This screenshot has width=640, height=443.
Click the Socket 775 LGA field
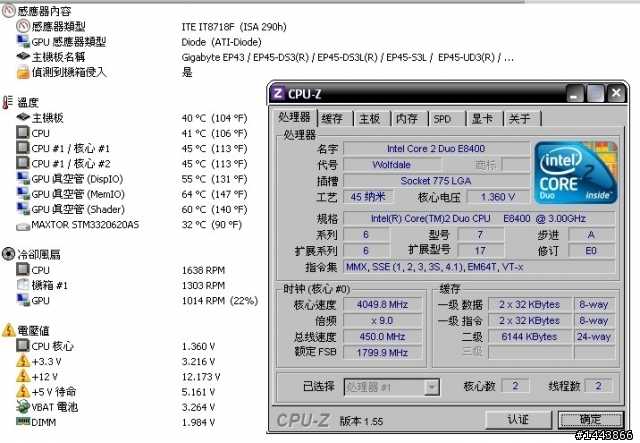pyautogui.click(x=436, y=181)
